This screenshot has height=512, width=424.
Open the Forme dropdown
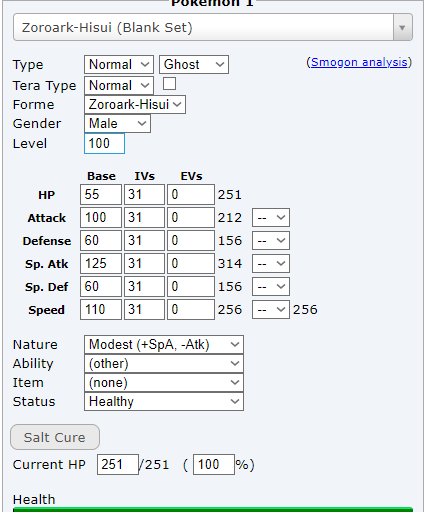click(135, 104)
